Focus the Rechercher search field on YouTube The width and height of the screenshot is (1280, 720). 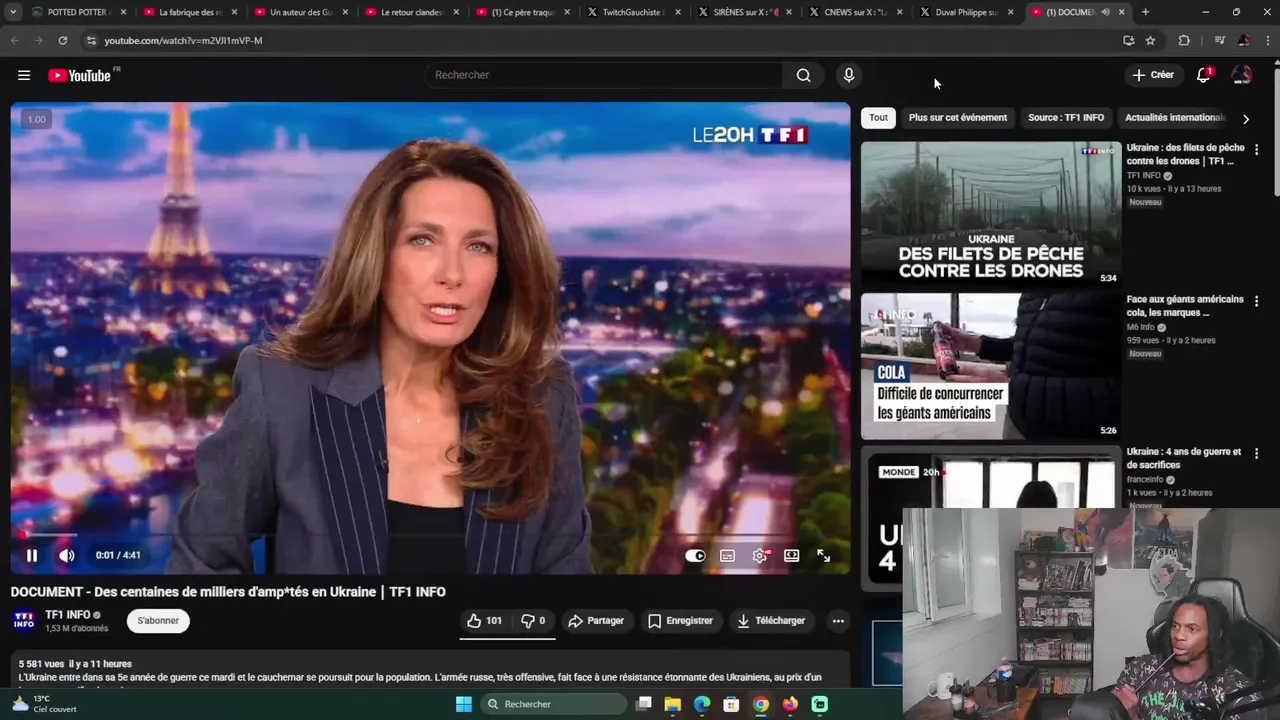[603, 75]
